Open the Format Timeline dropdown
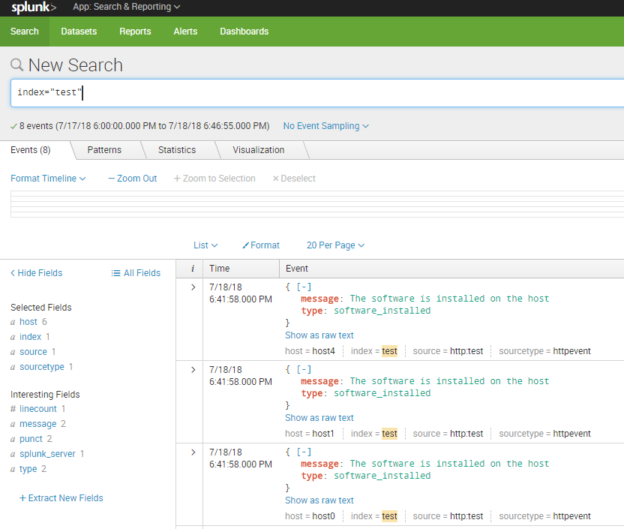Screen dimensions: 624x529 pos(48,178)
